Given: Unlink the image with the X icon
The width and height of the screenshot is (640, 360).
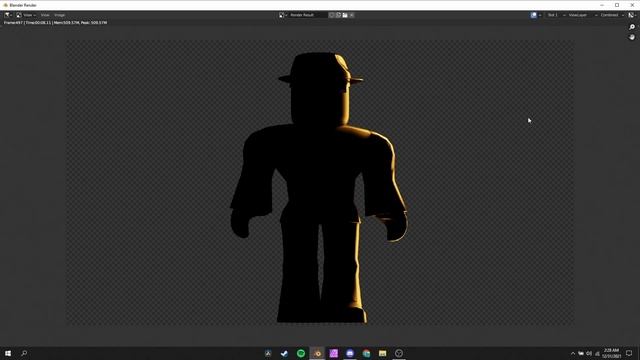Looking at the screenshot, I should point(352,15).
